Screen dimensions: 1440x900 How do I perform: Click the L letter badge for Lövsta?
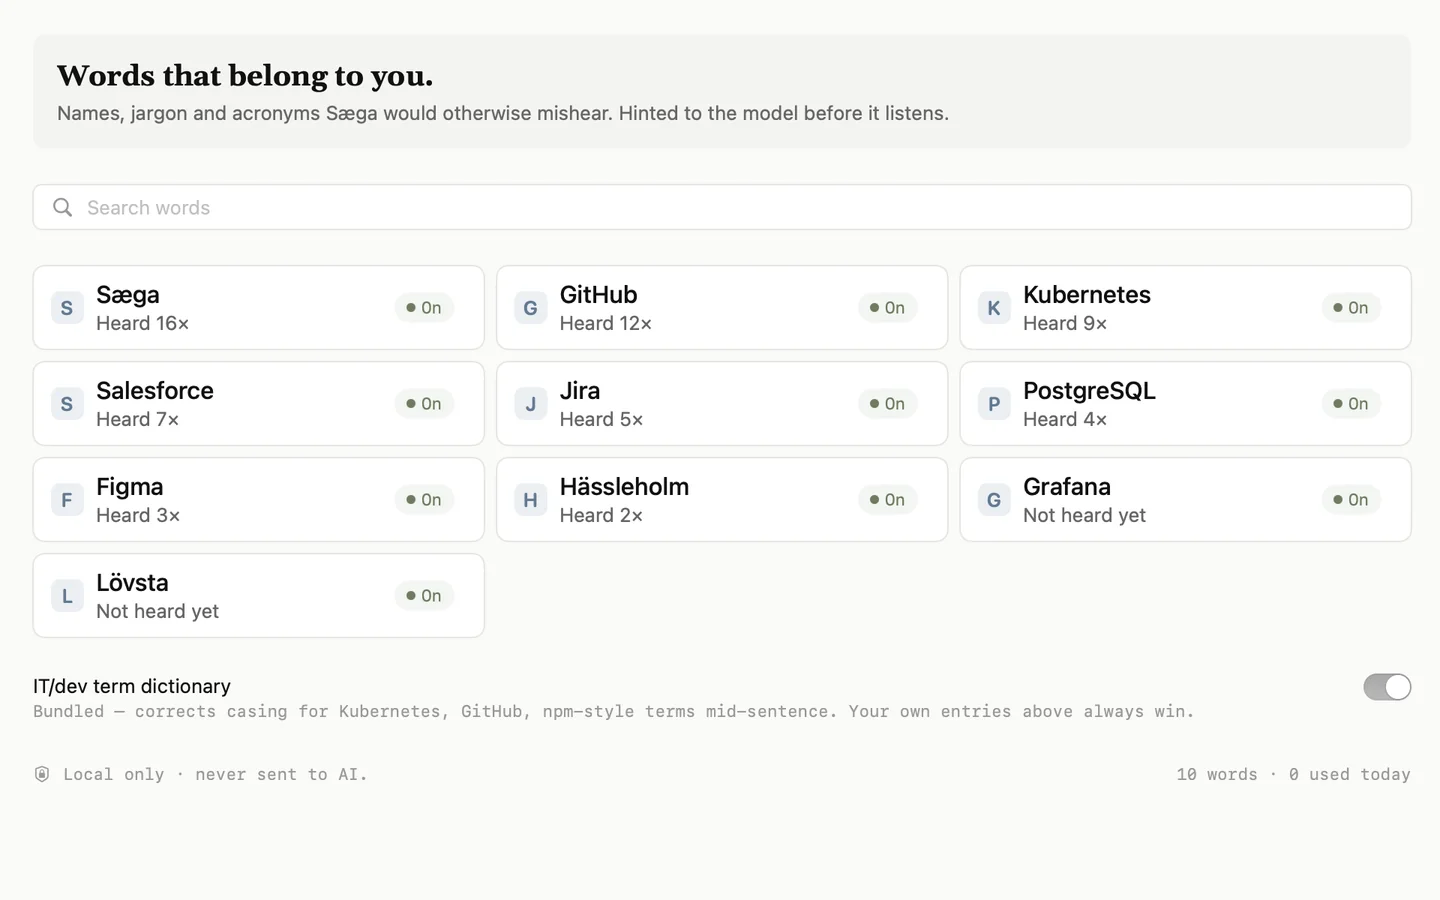67,596
